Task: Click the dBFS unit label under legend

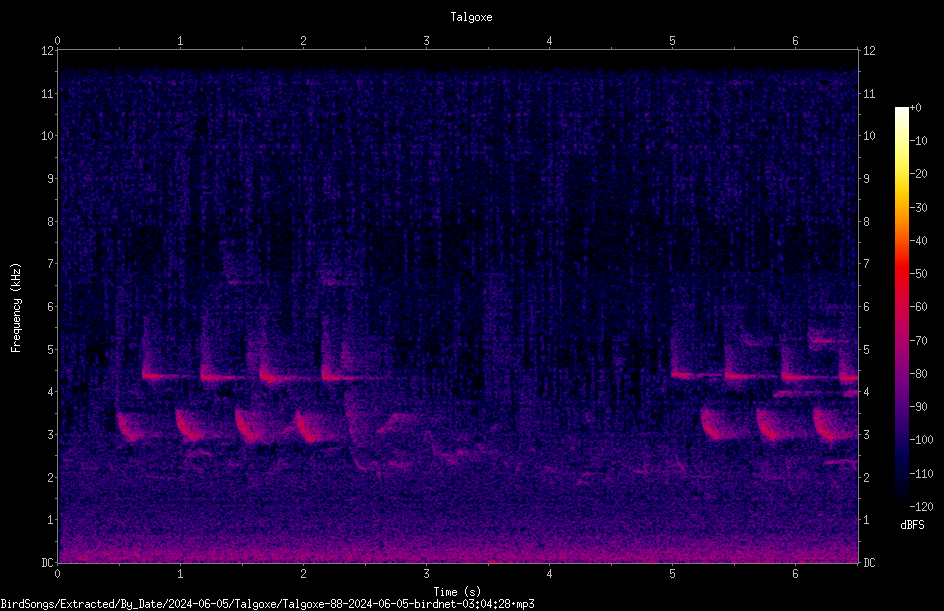Action: (912, 525)
